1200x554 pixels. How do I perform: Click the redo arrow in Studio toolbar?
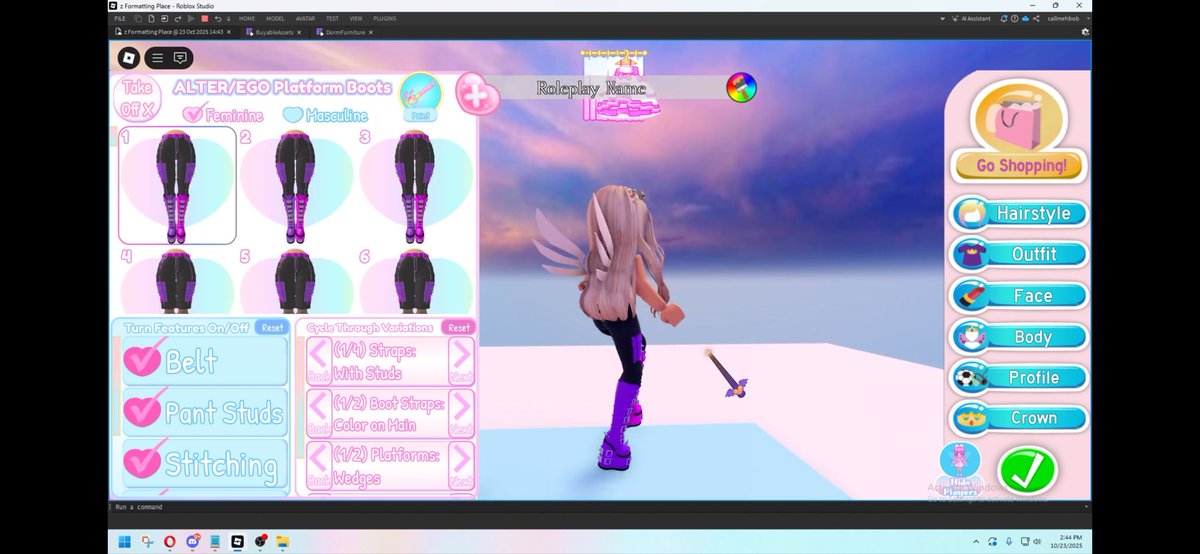pos(178,19)
